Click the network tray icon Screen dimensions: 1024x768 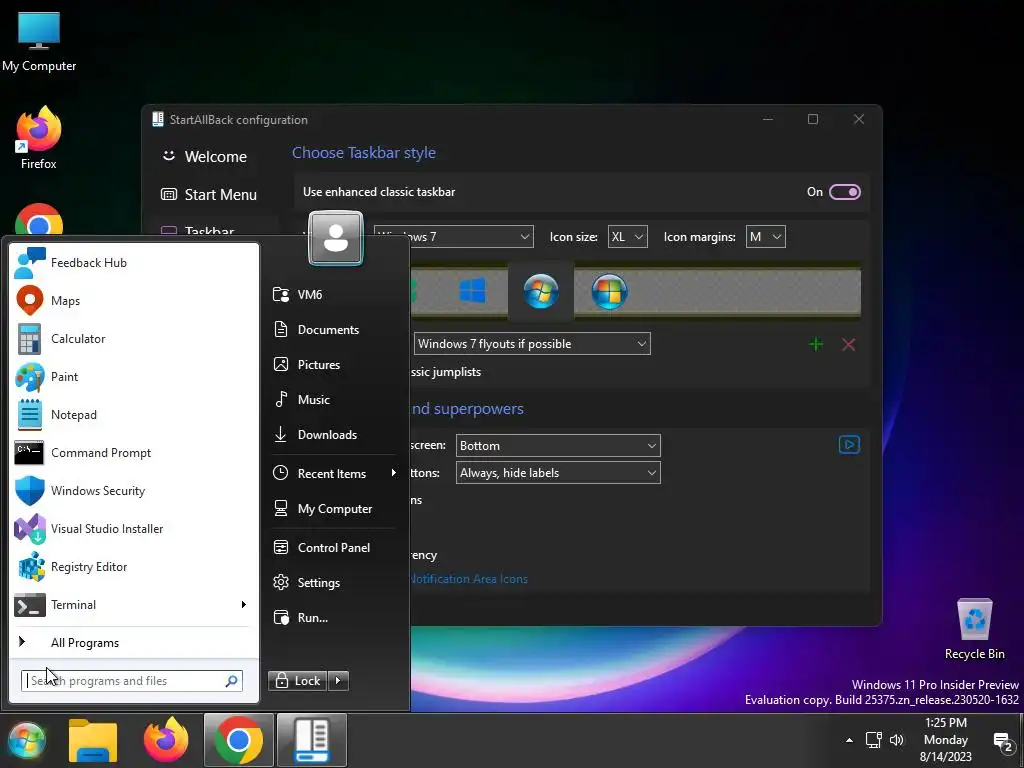point(874,740)
